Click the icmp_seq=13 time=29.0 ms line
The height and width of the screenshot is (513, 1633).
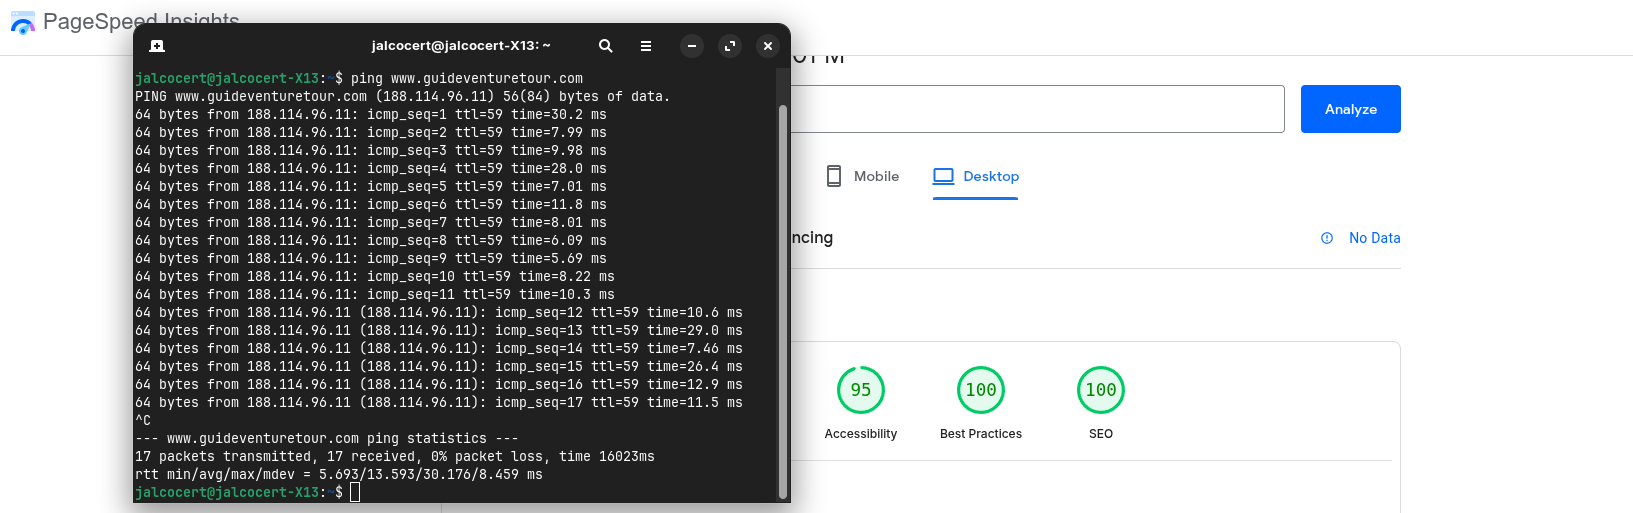[x=439, y=330]
